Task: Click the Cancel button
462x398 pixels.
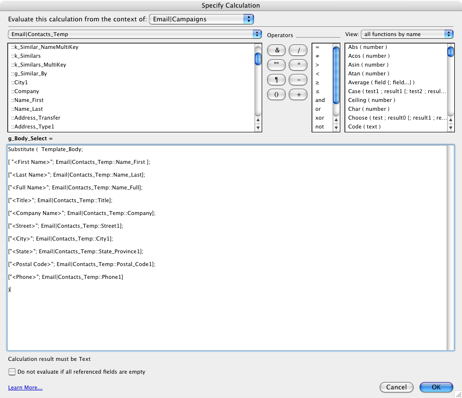Action: (396, 387)
